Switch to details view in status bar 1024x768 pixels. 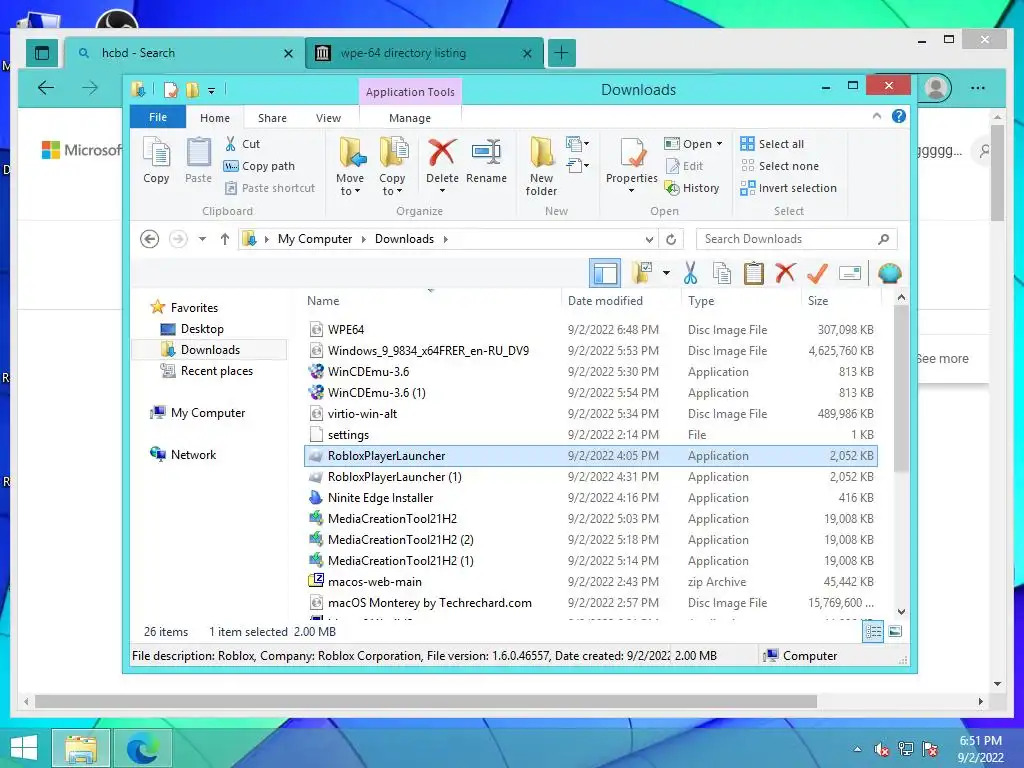[x=873, y=632]
